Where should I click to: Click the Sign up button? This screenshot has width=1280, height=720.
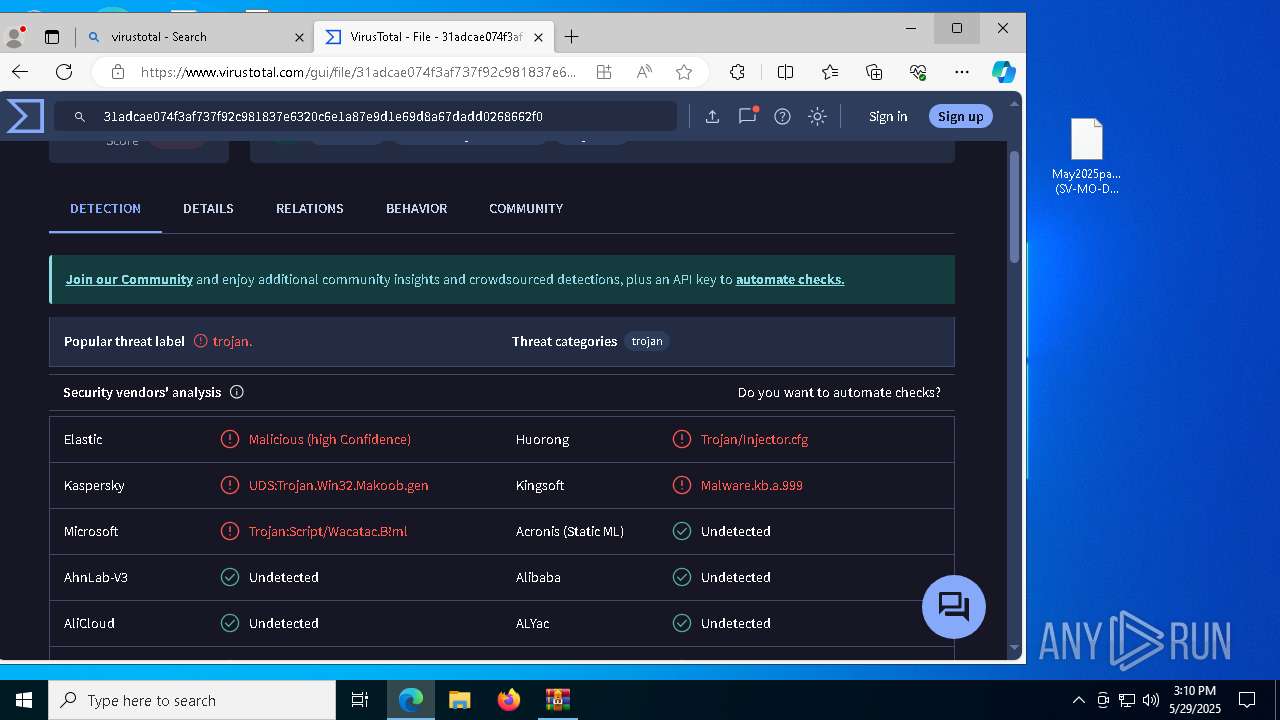pyautogui.click(x=960, y=117)
